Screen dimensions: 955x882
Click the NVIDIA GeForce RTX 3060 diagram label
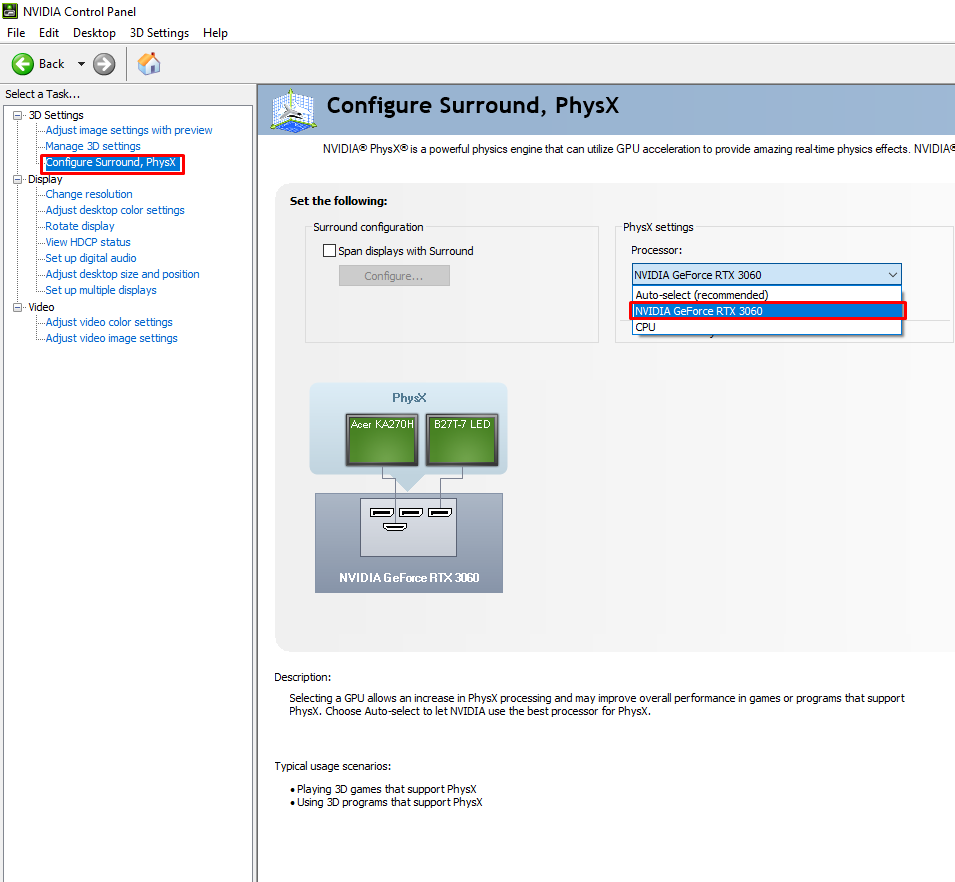click(409, 577)
